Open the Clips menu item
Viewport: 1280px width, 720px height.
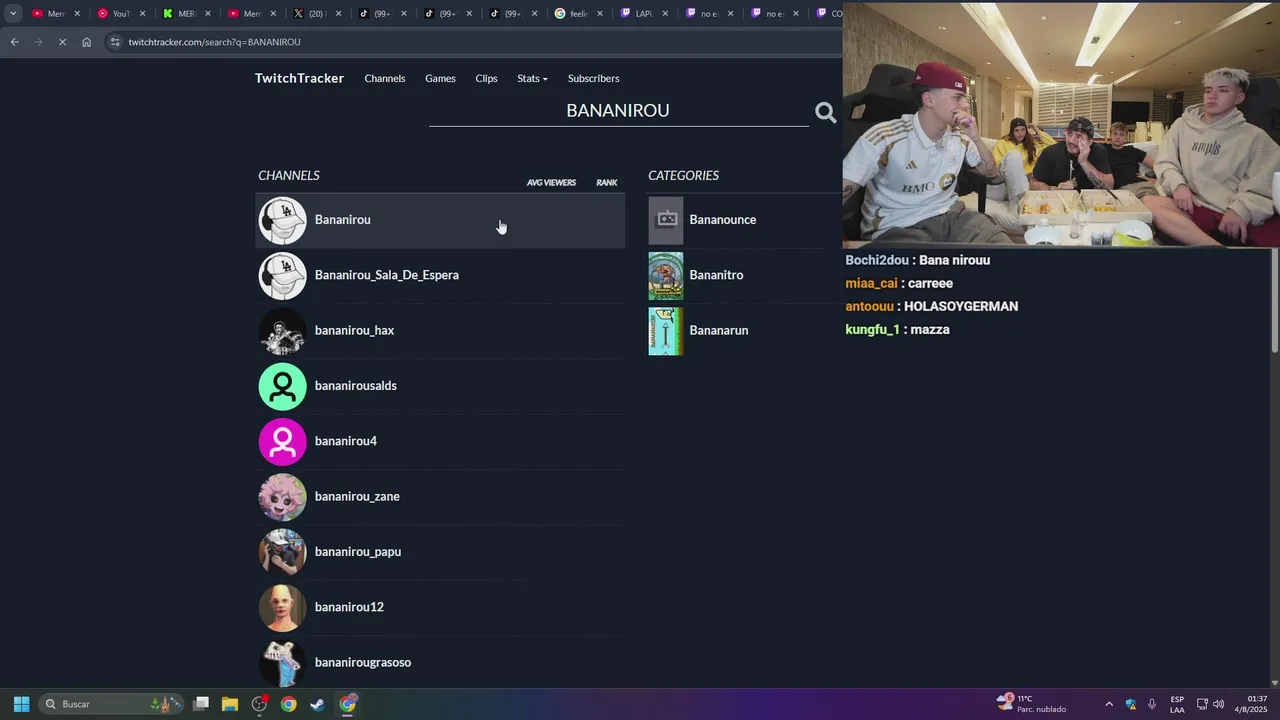(486, 78)
